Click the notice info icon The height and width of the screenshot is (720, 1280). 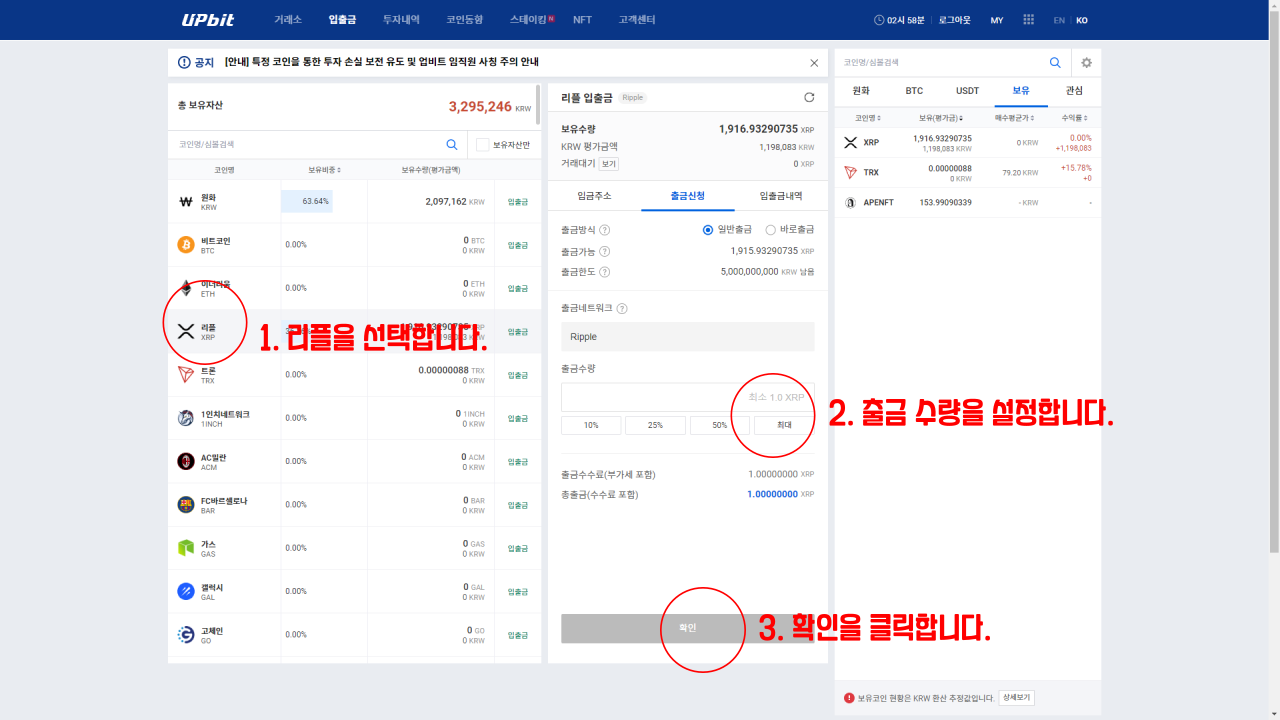(184, 62)
